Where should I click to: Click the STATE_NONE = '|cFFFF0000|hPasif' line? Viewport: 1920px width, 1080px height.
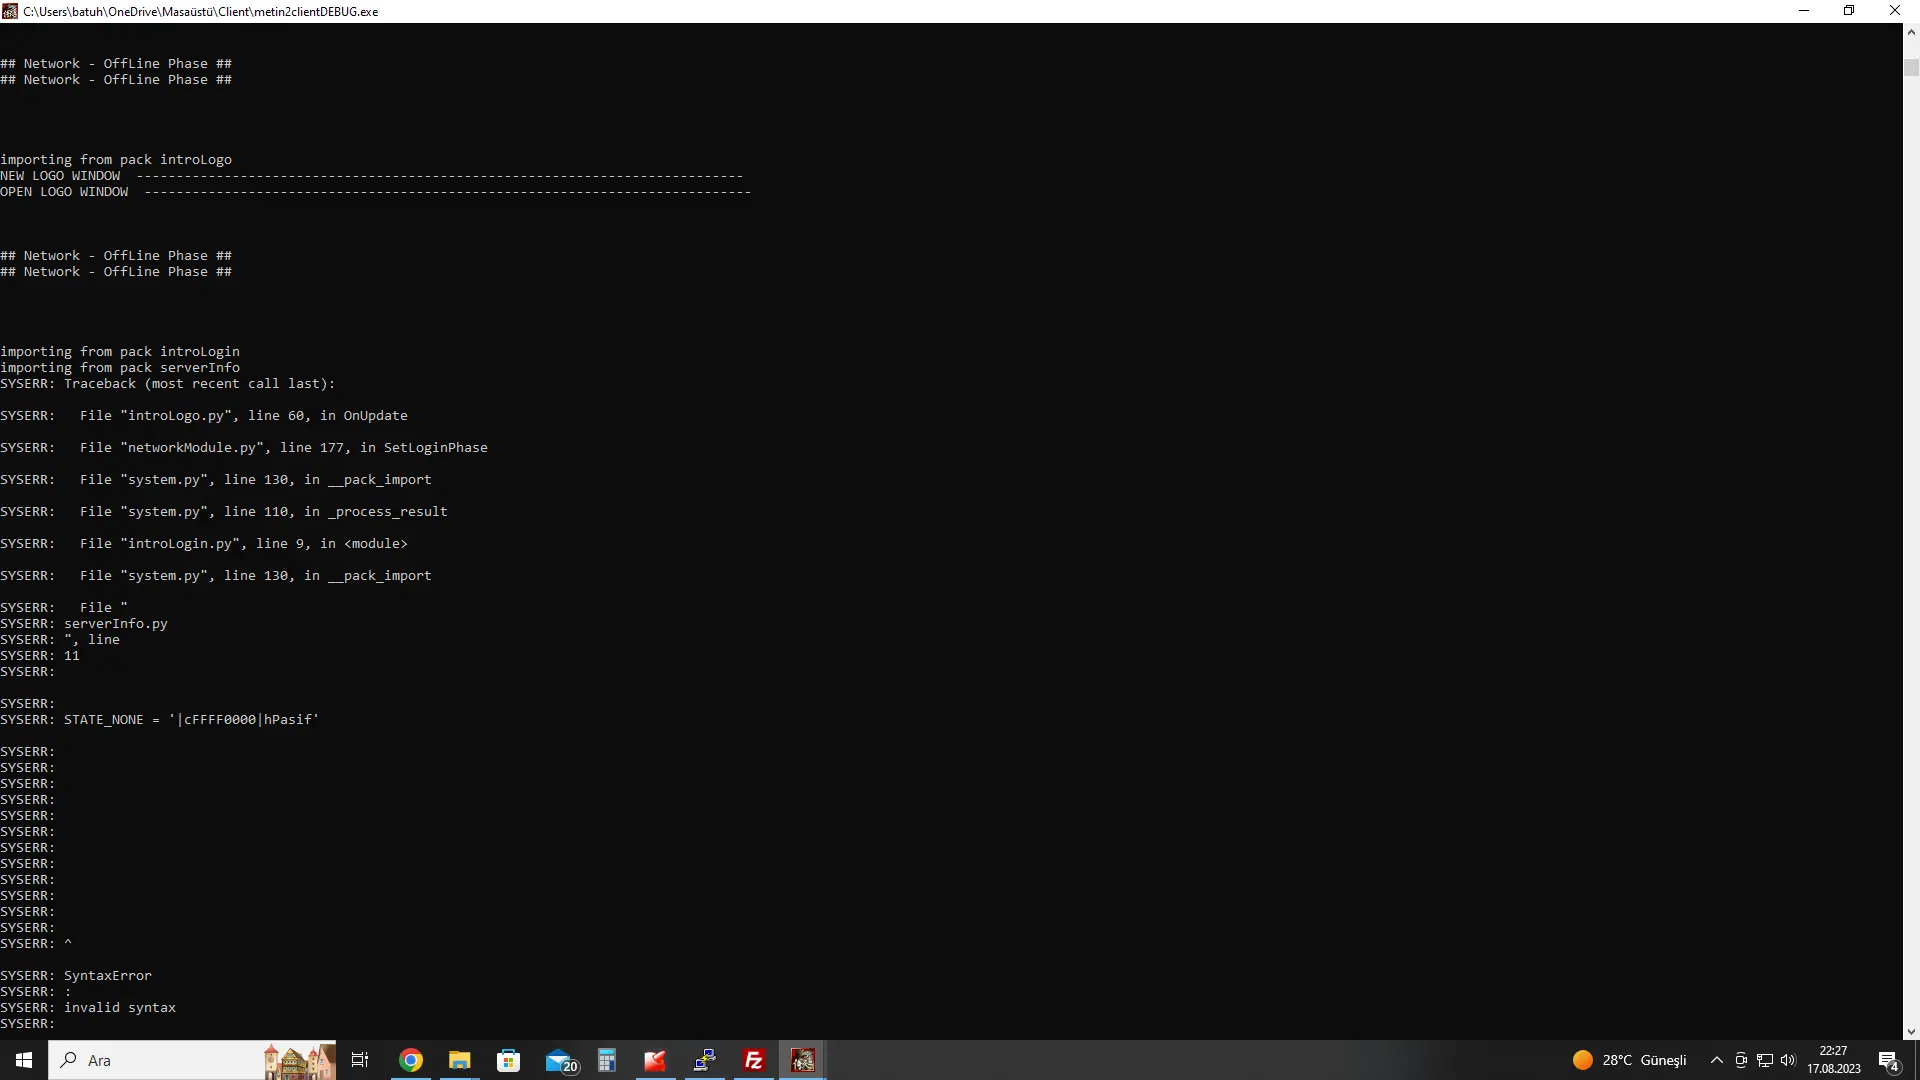(160, 720)
